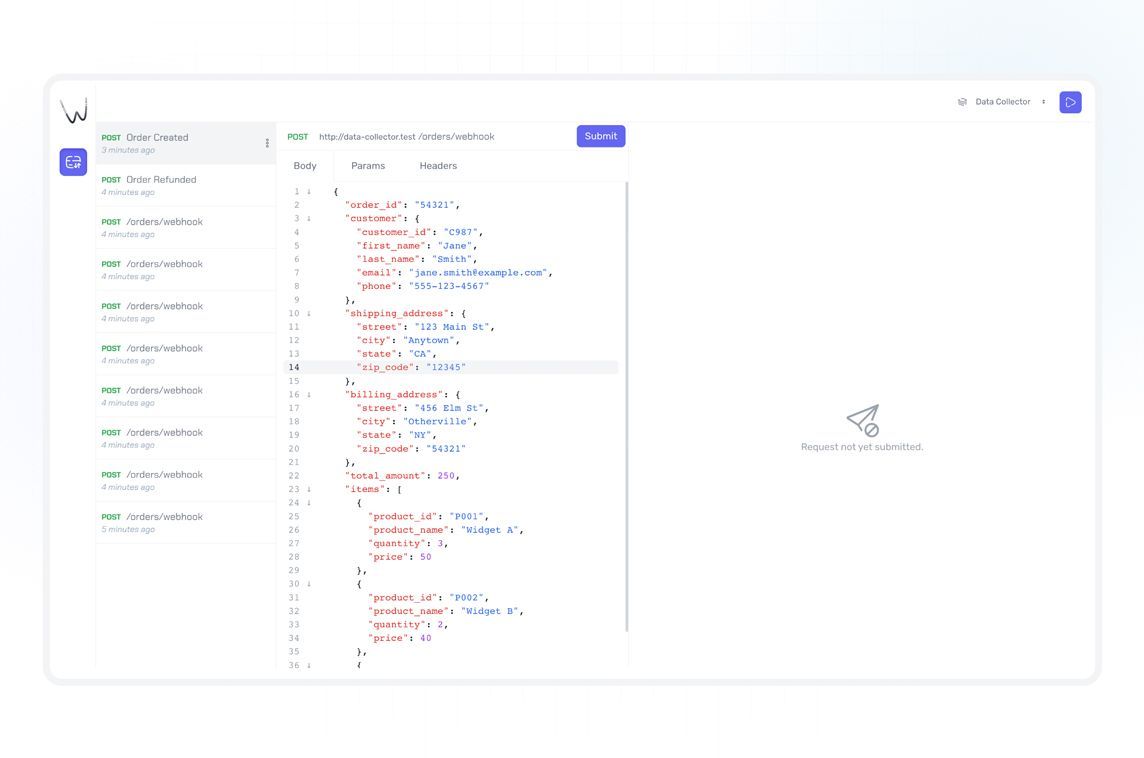Select the Body tab
Viewport: 1144px width, 758px height.
pos(305,166)
